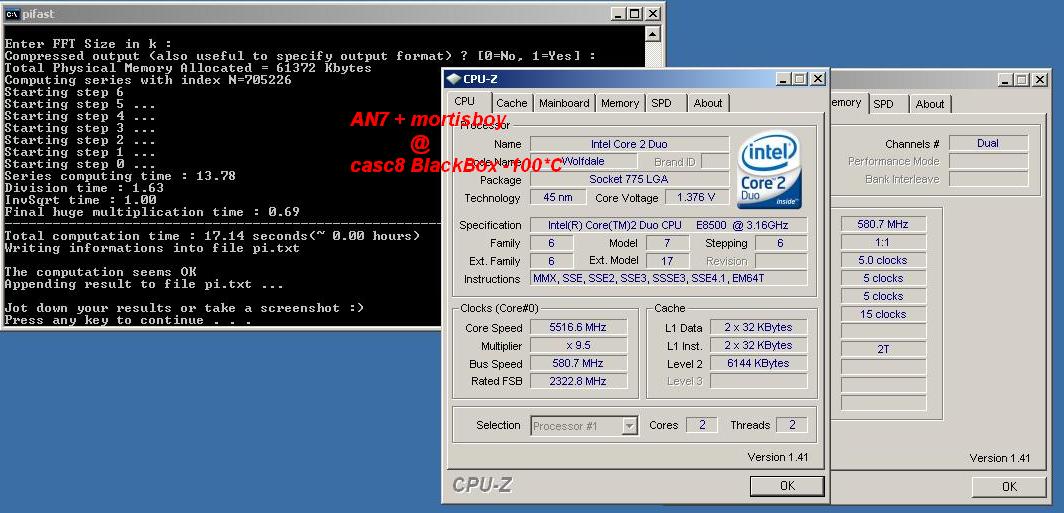Click the Bus Speed value '580.7 MHz' in CPU tab
This screenshot has height=513, width=1064.
coord(578,363)
